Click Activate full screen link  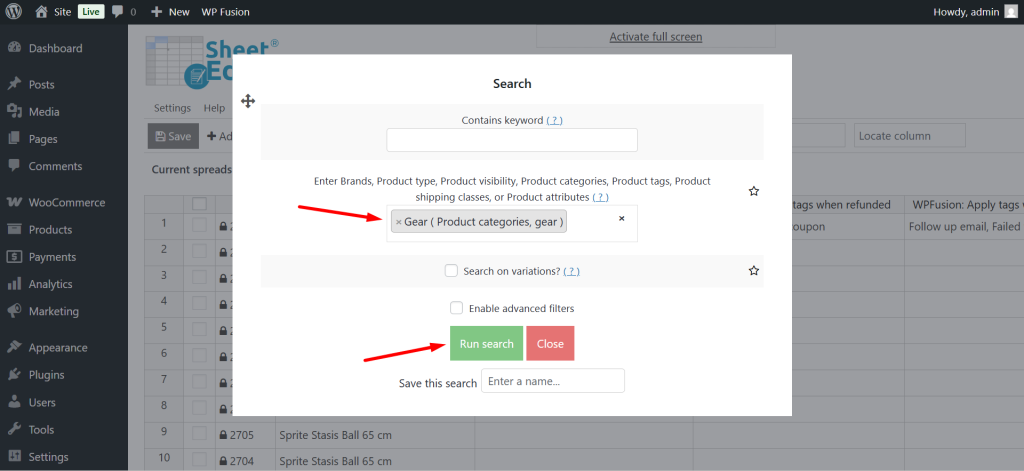(x=656, y=37)
